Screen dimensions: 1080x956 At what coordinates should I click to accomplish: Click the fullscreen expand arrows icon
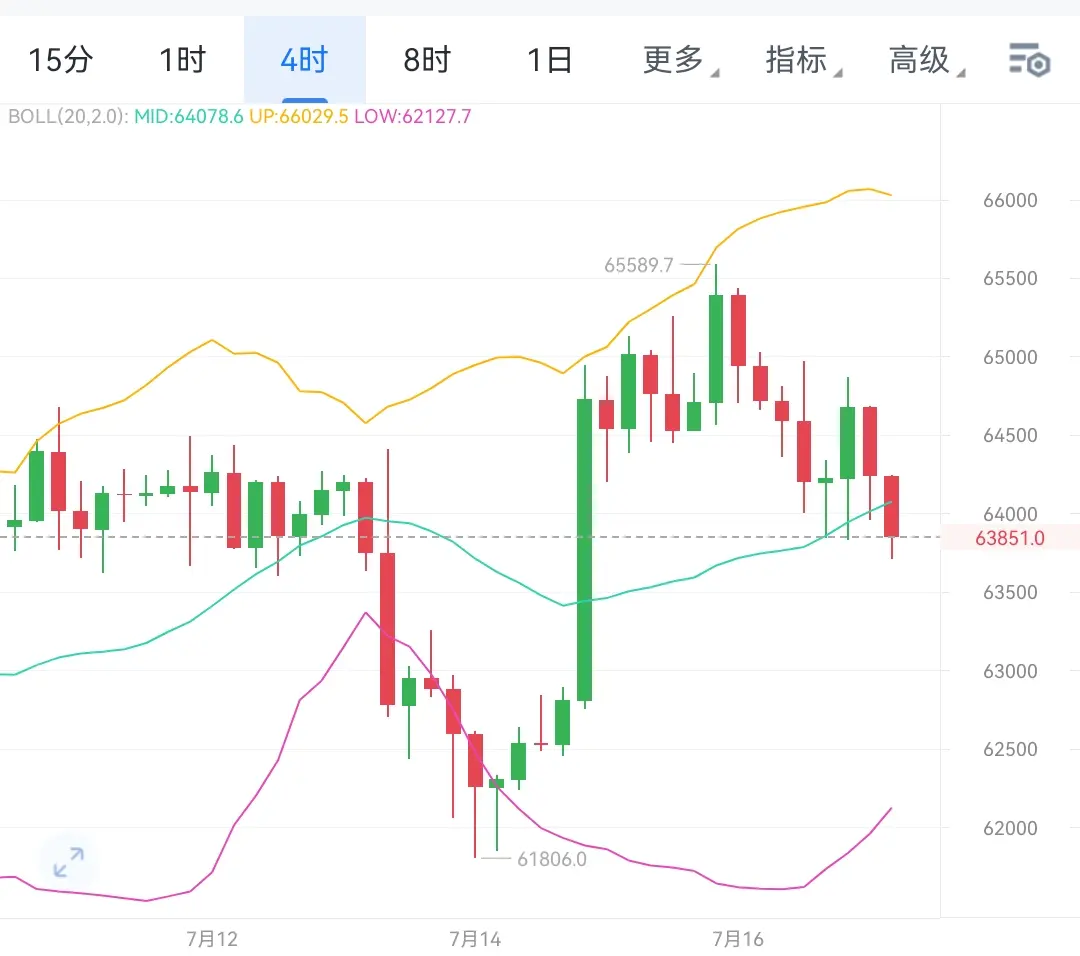pyautogui.click(x=69, y=862)
